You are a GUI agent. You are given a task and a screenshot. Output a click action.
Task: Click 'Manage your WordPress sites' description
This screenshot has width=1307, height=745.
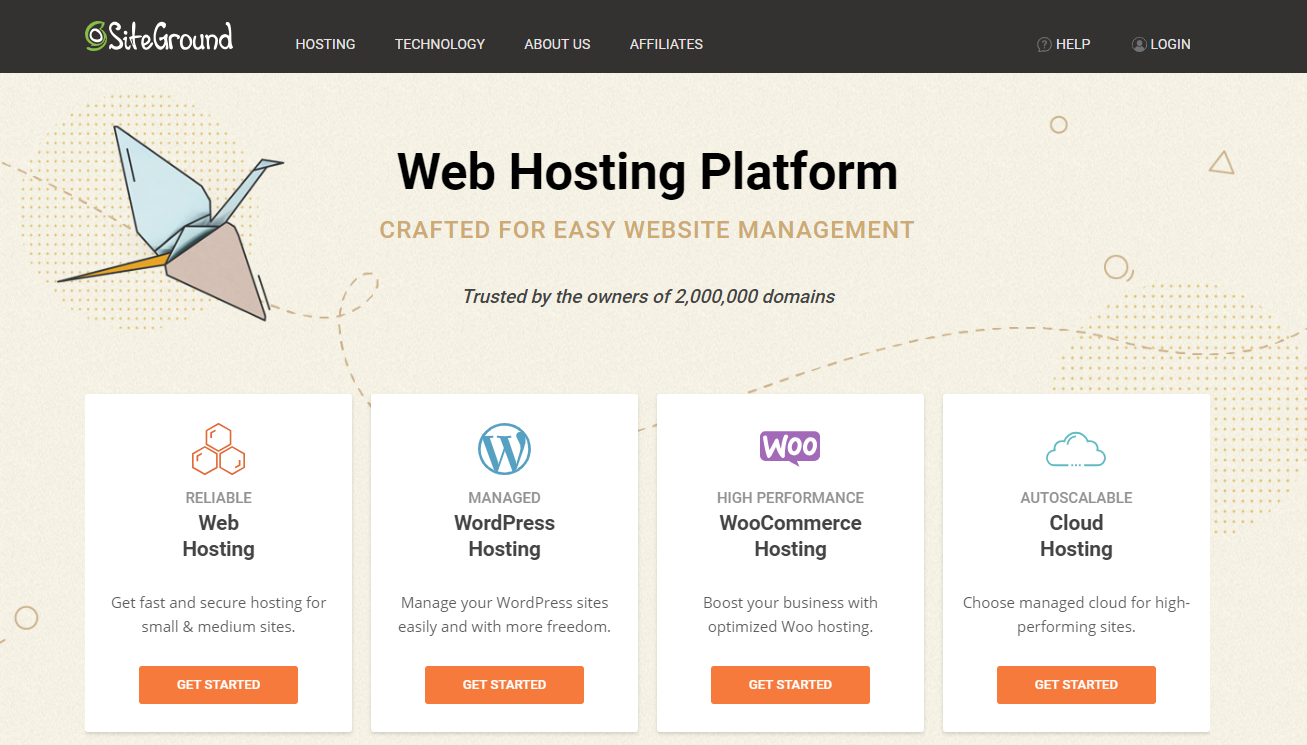[504, 615]
